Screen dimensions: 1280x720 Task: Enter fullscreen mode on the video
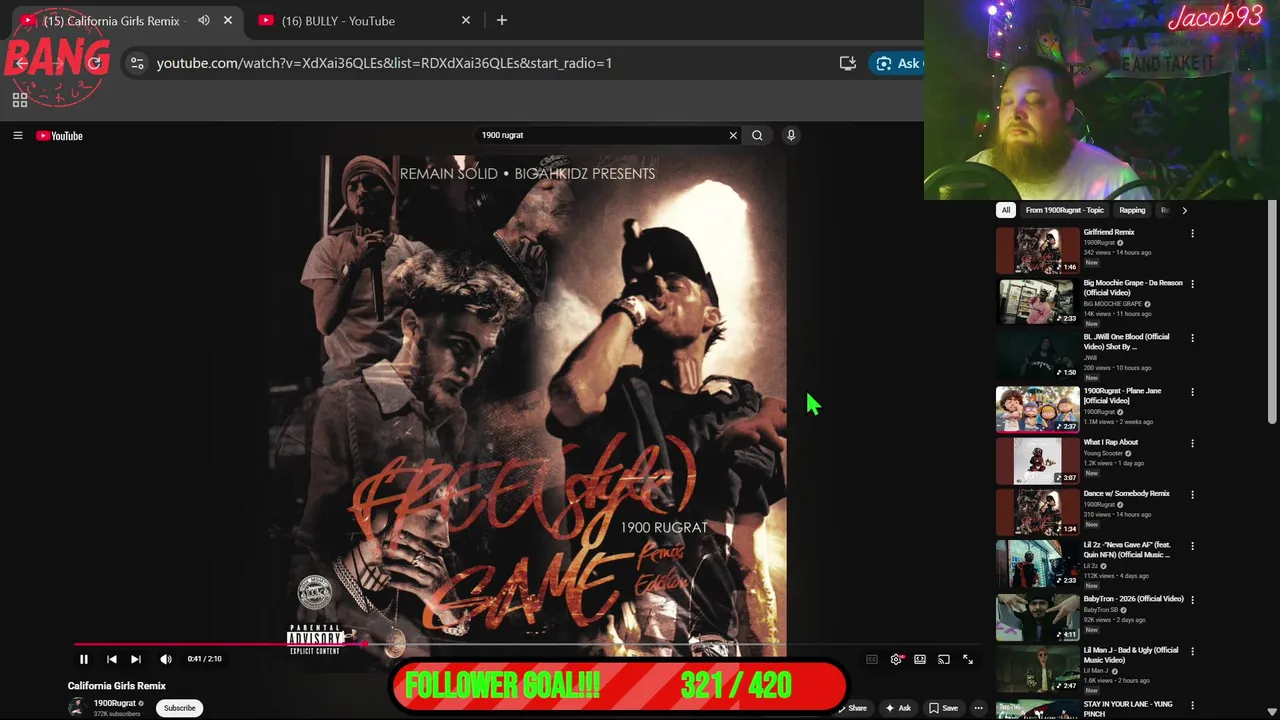pos(968,659)
